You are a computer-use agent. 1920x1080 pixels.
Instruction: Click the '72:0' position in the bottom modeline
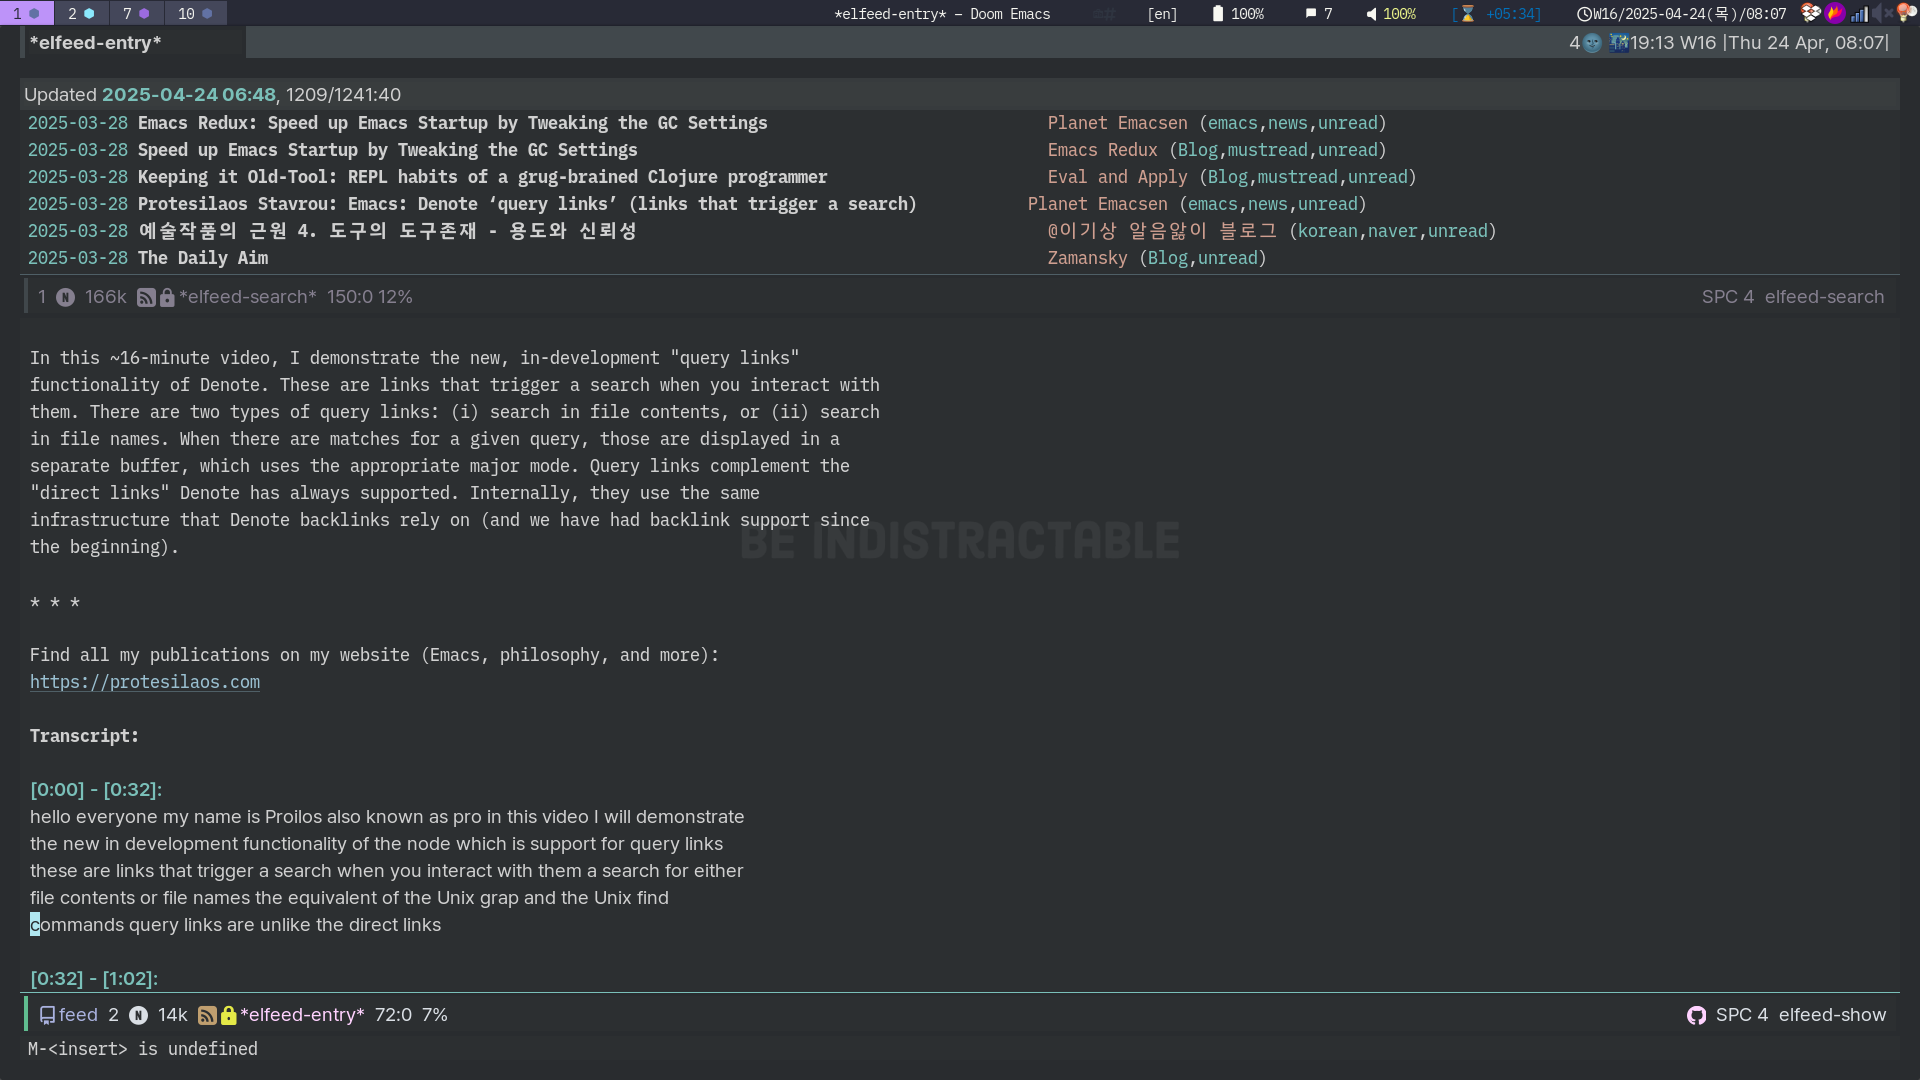click(393, 1015)
